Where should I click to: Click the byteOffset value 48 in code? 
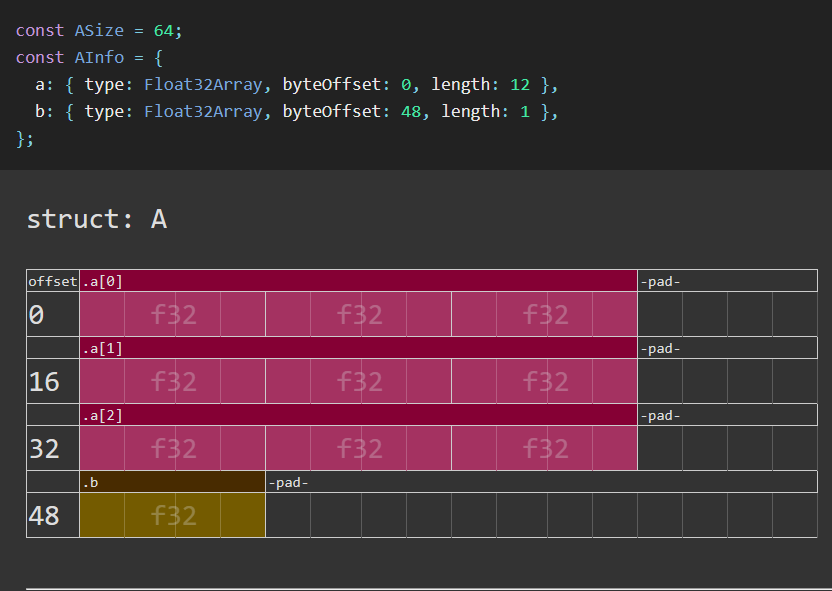[x=410, y=111]
